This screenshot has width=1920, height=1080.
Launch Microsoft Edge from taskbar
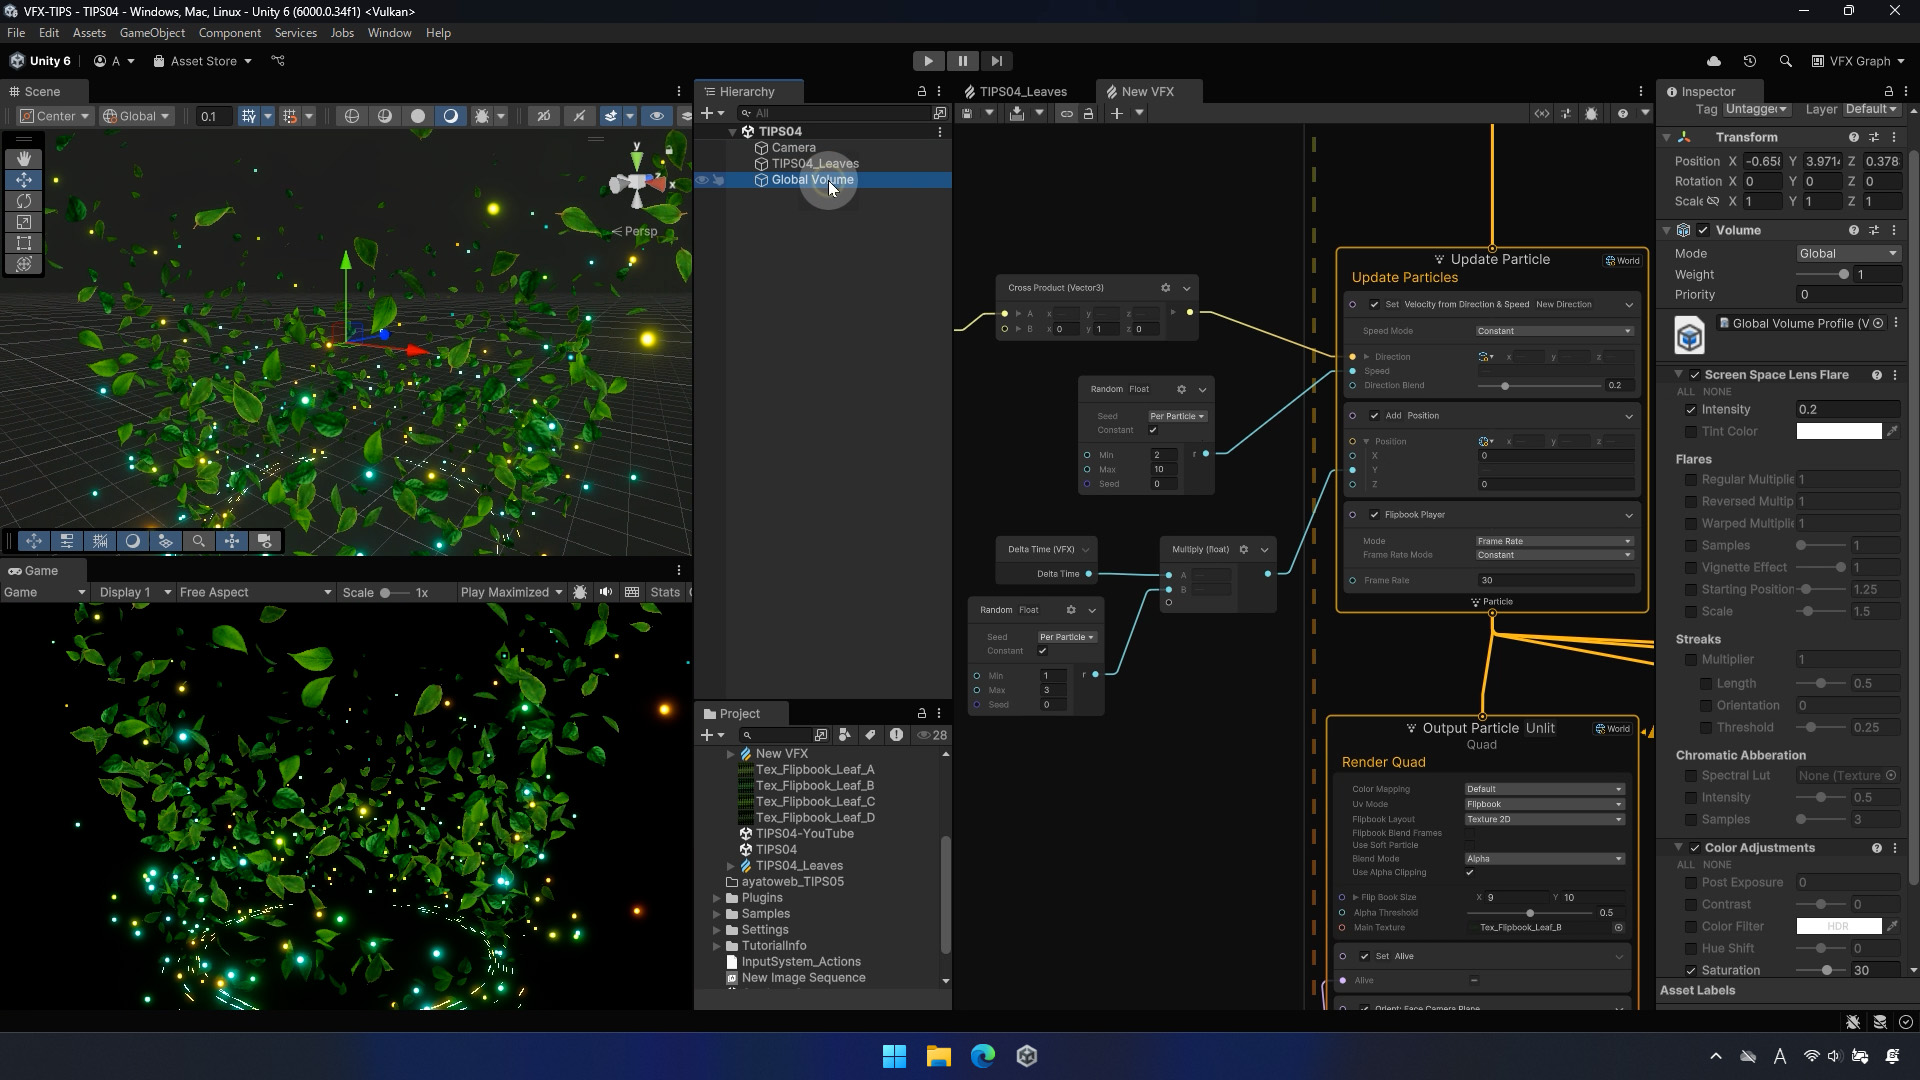(x=982, y=1056)
